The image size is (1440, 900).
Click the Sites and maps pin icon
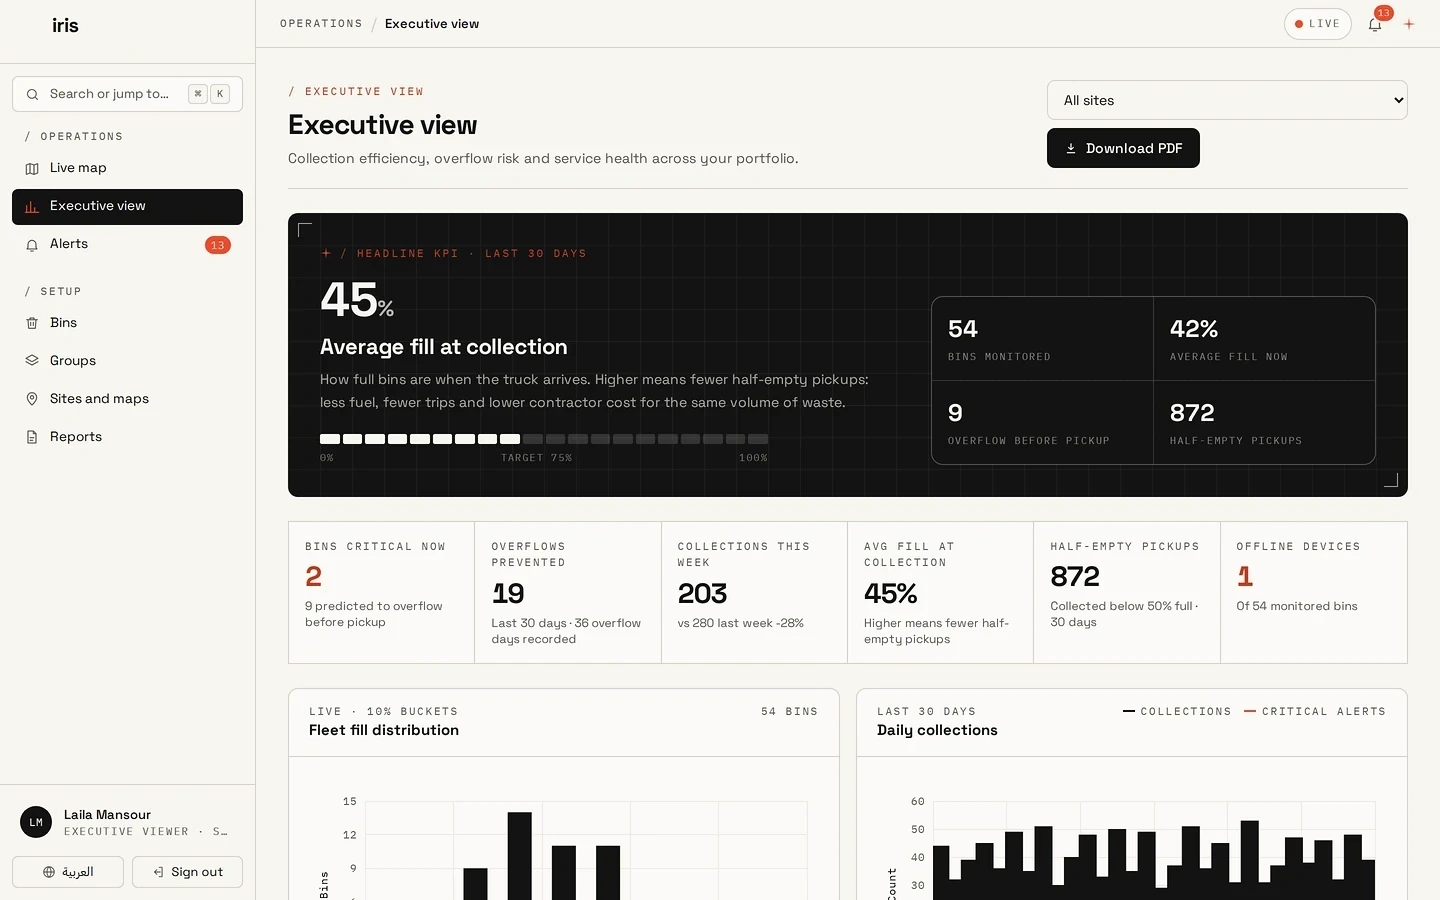[x=32, y=399]
